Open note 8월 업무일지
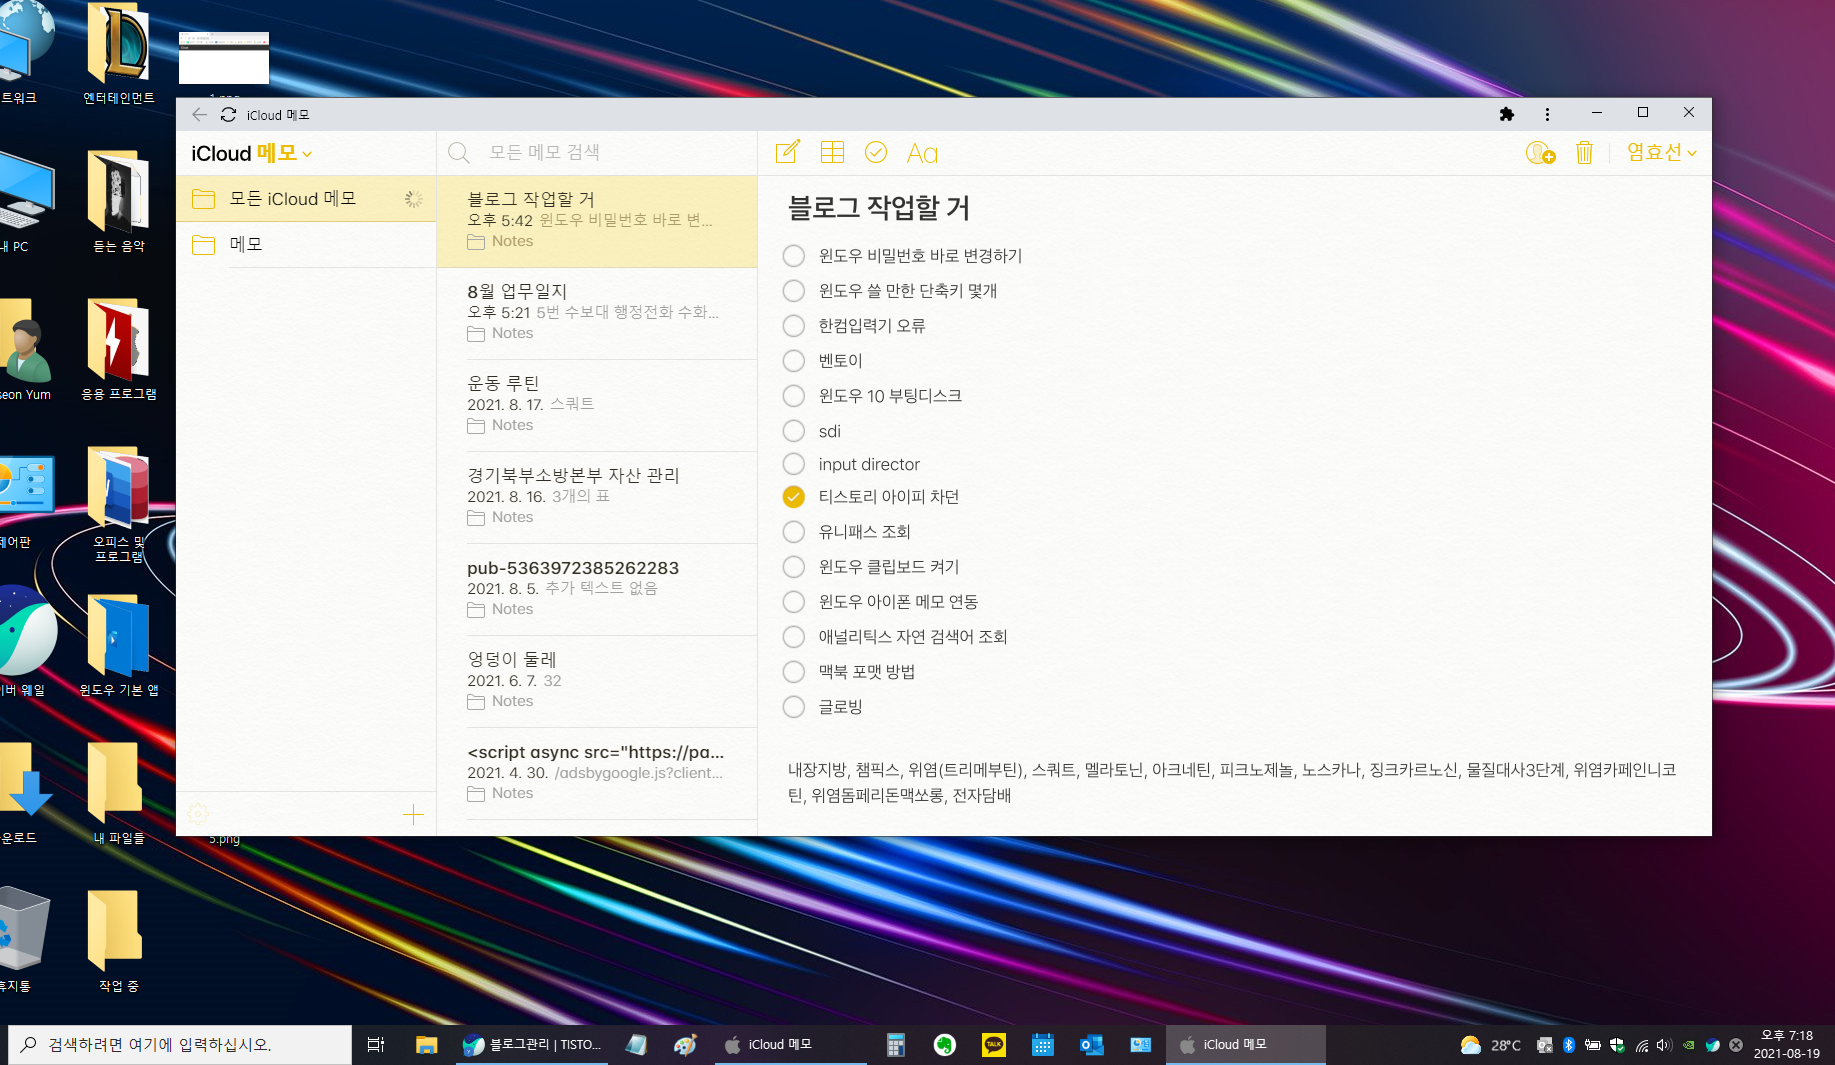Viewport: 1835px width, 1065px height. [597, 313]
